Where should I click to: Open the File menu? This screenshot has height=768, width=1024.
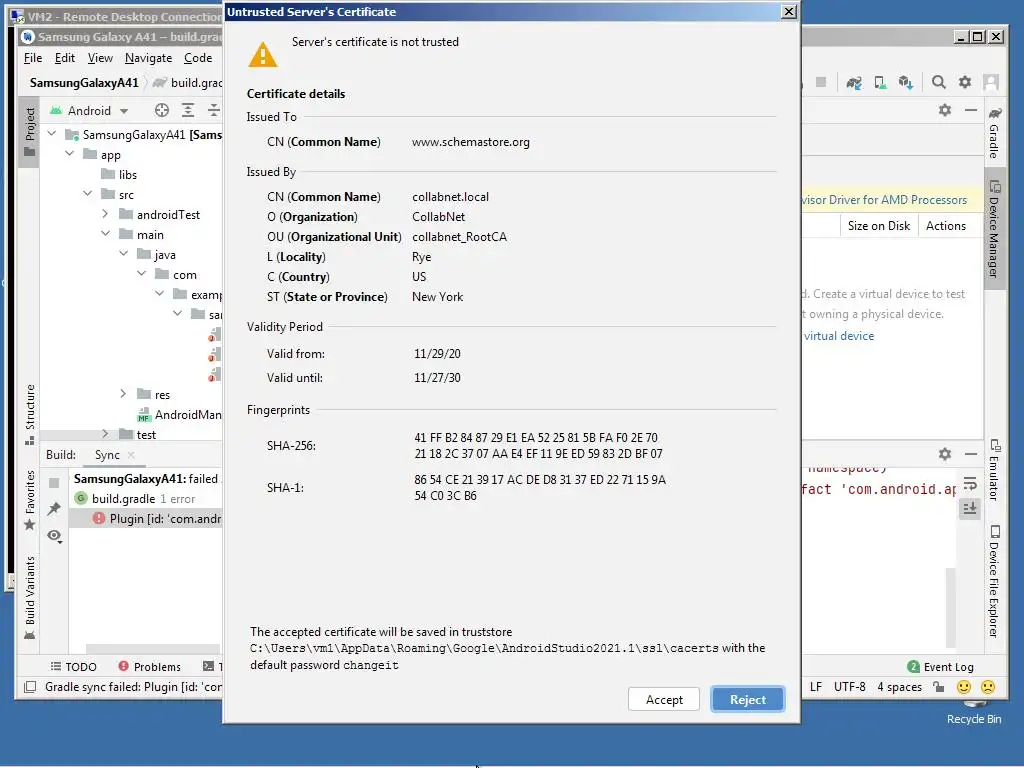(33, 58)
